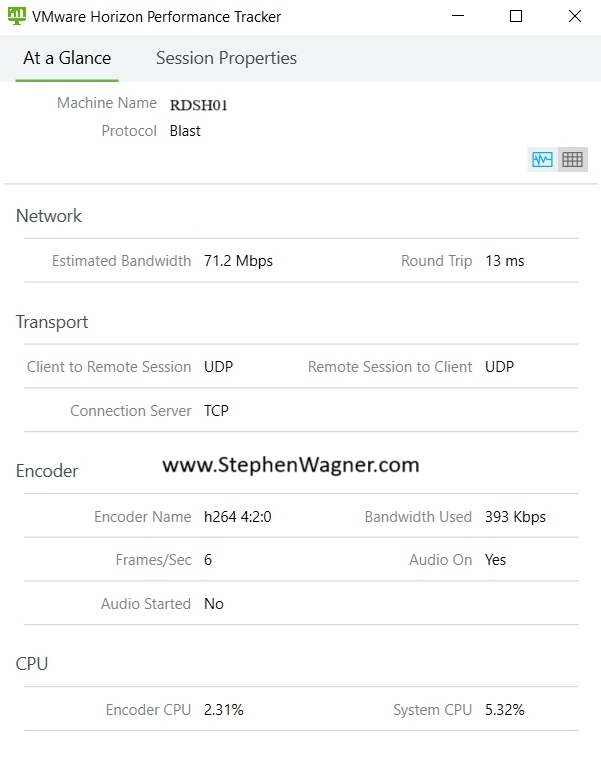The width and height of the screenshot is (601, 771).
Task: Select the Estimated Bandwidth 71.2 Mbps value
Action: pos(238,261)
